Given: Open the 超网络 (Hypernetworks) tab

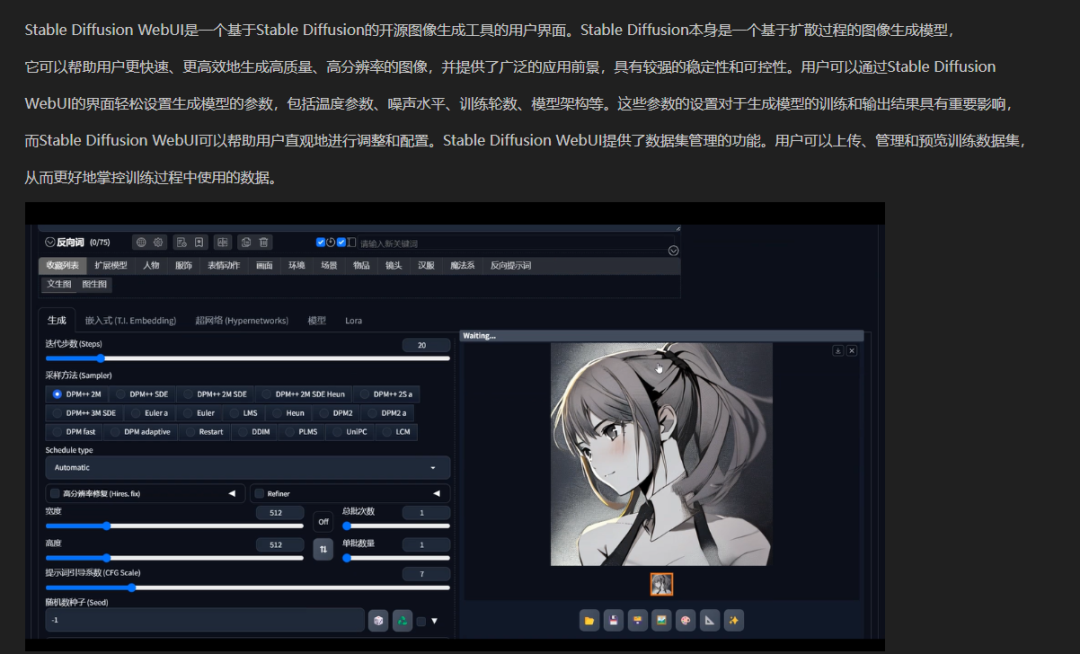Looking at the screenshot, I should 242,321.
